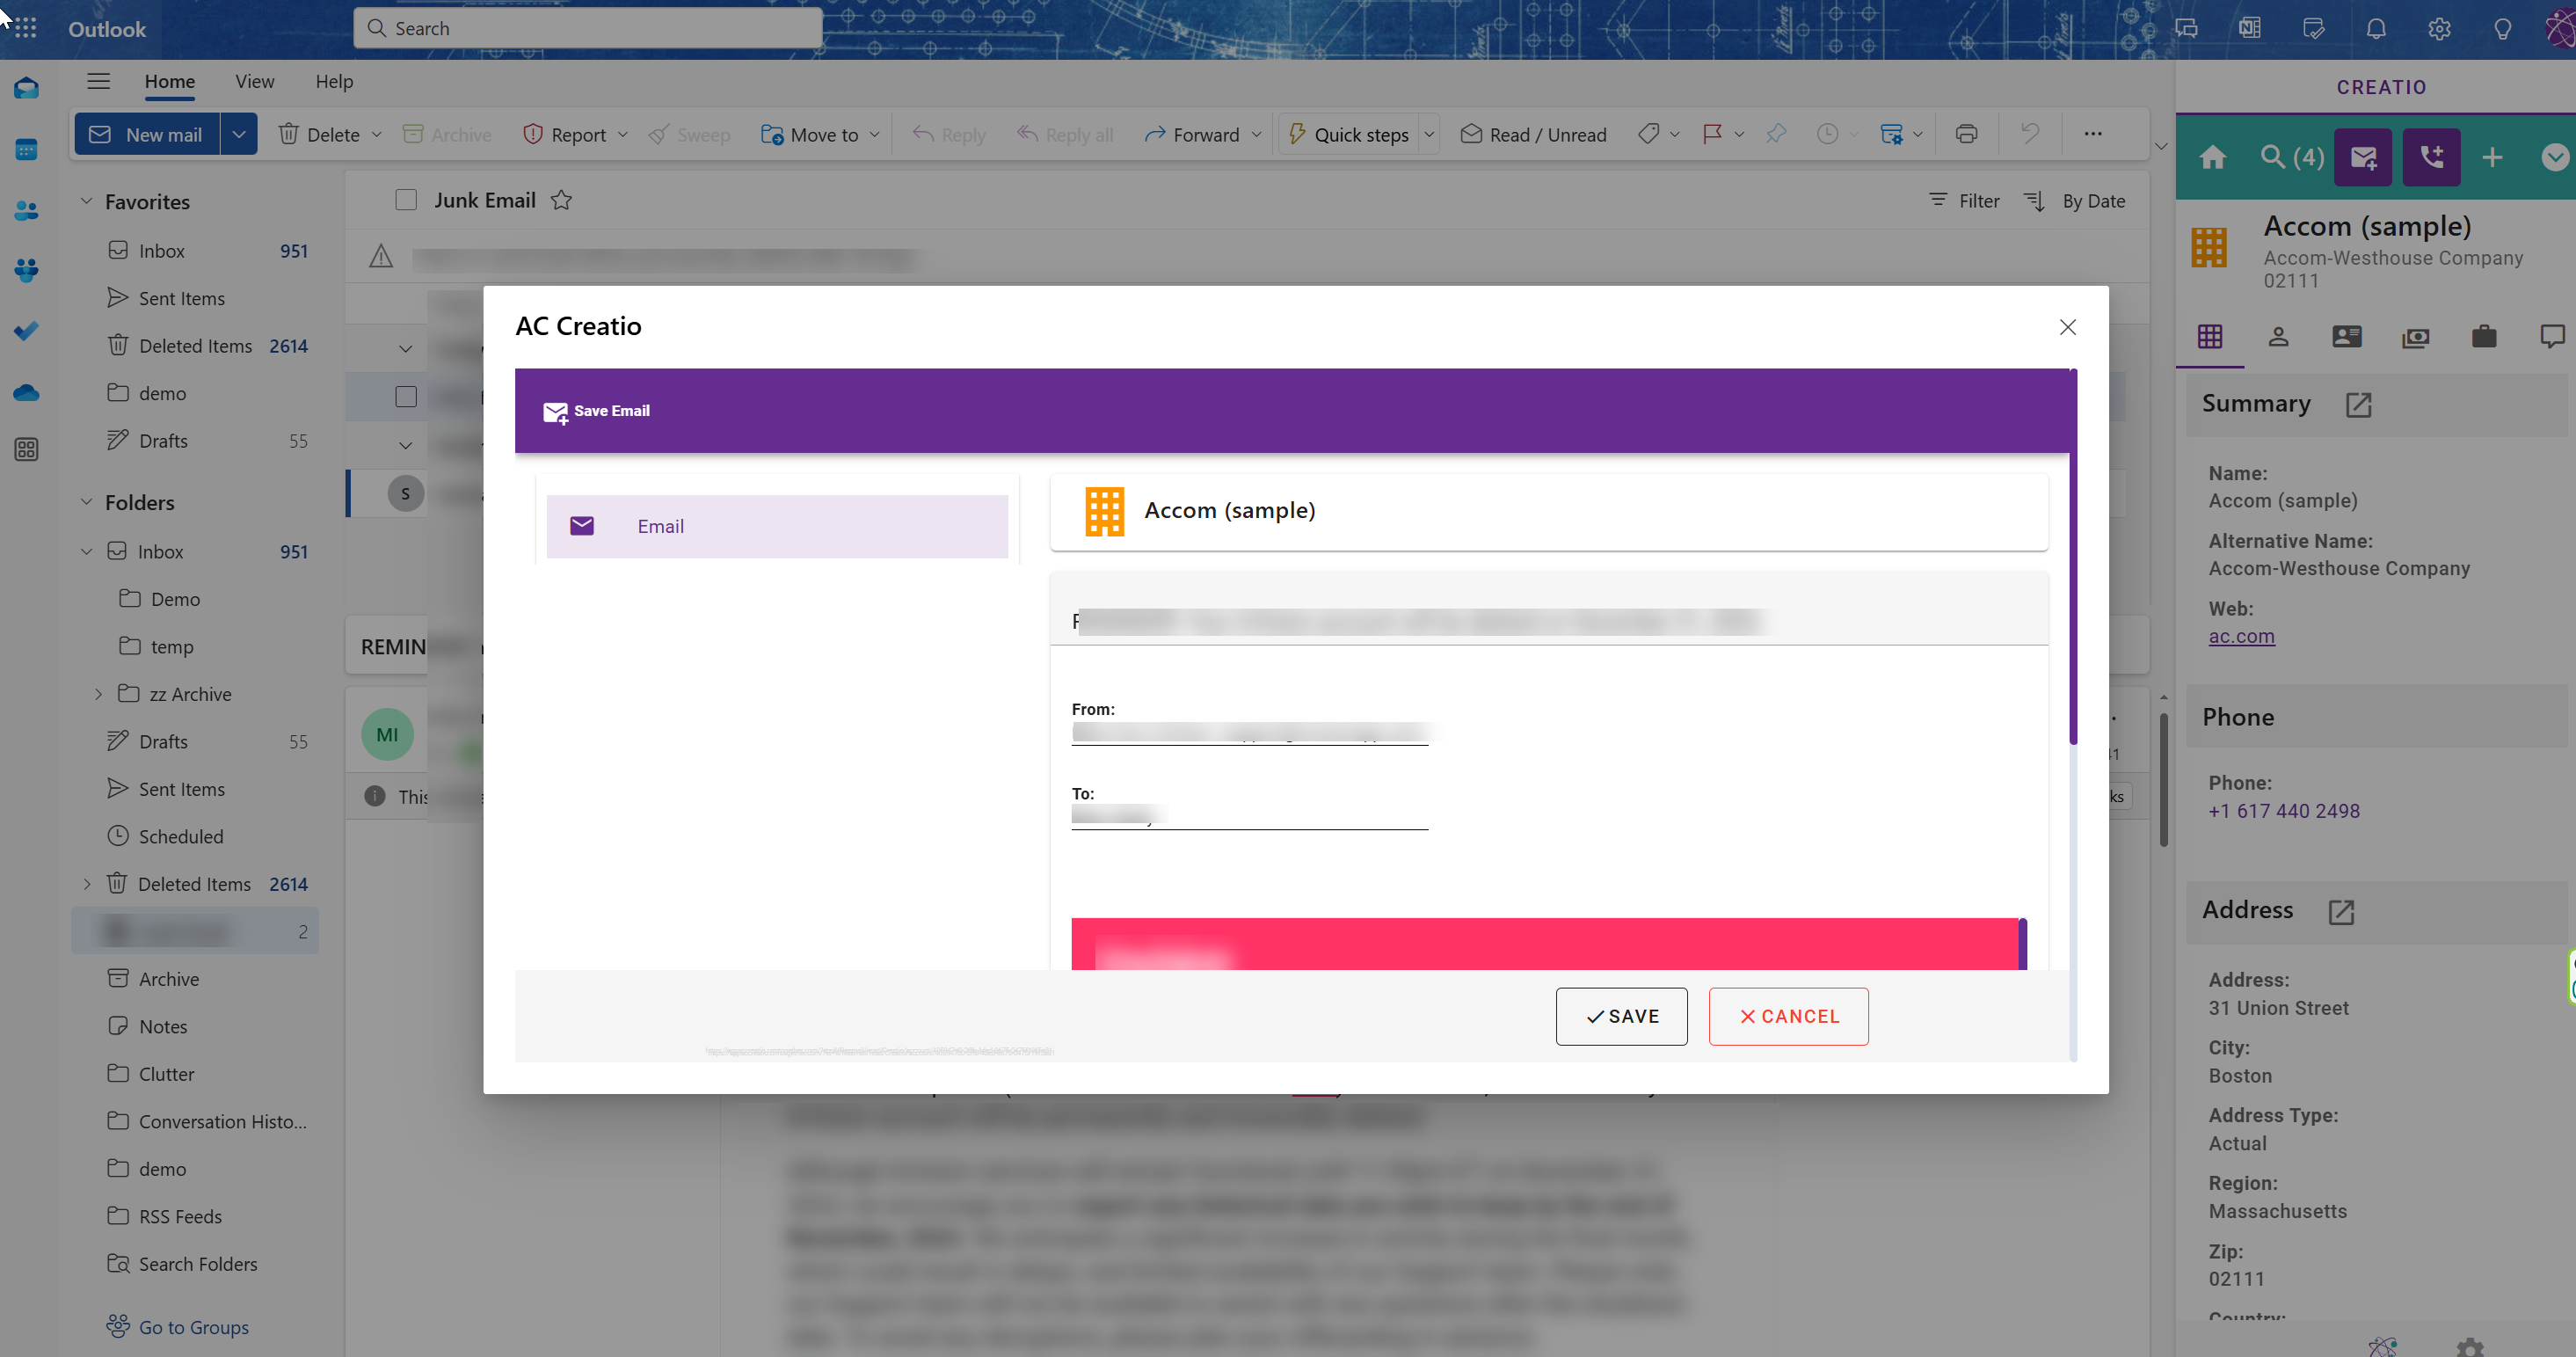This screenshot has width=2576, height=1357.
Task: Click the From field in dialog
Action: pyautogui.click(x=1249, y=733)
